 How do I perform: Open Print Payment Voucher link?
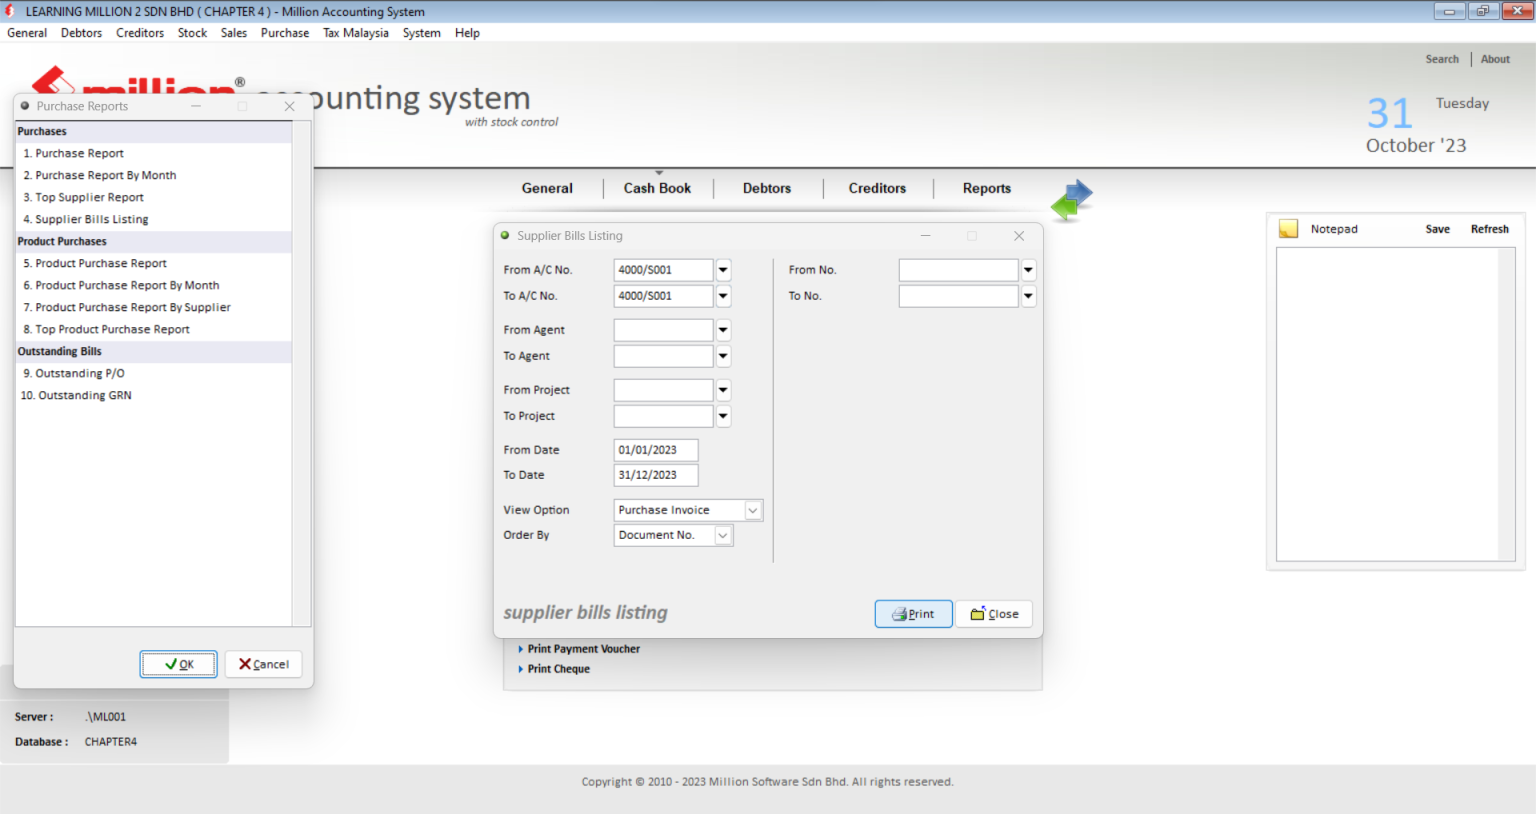(x=583, y=649)
